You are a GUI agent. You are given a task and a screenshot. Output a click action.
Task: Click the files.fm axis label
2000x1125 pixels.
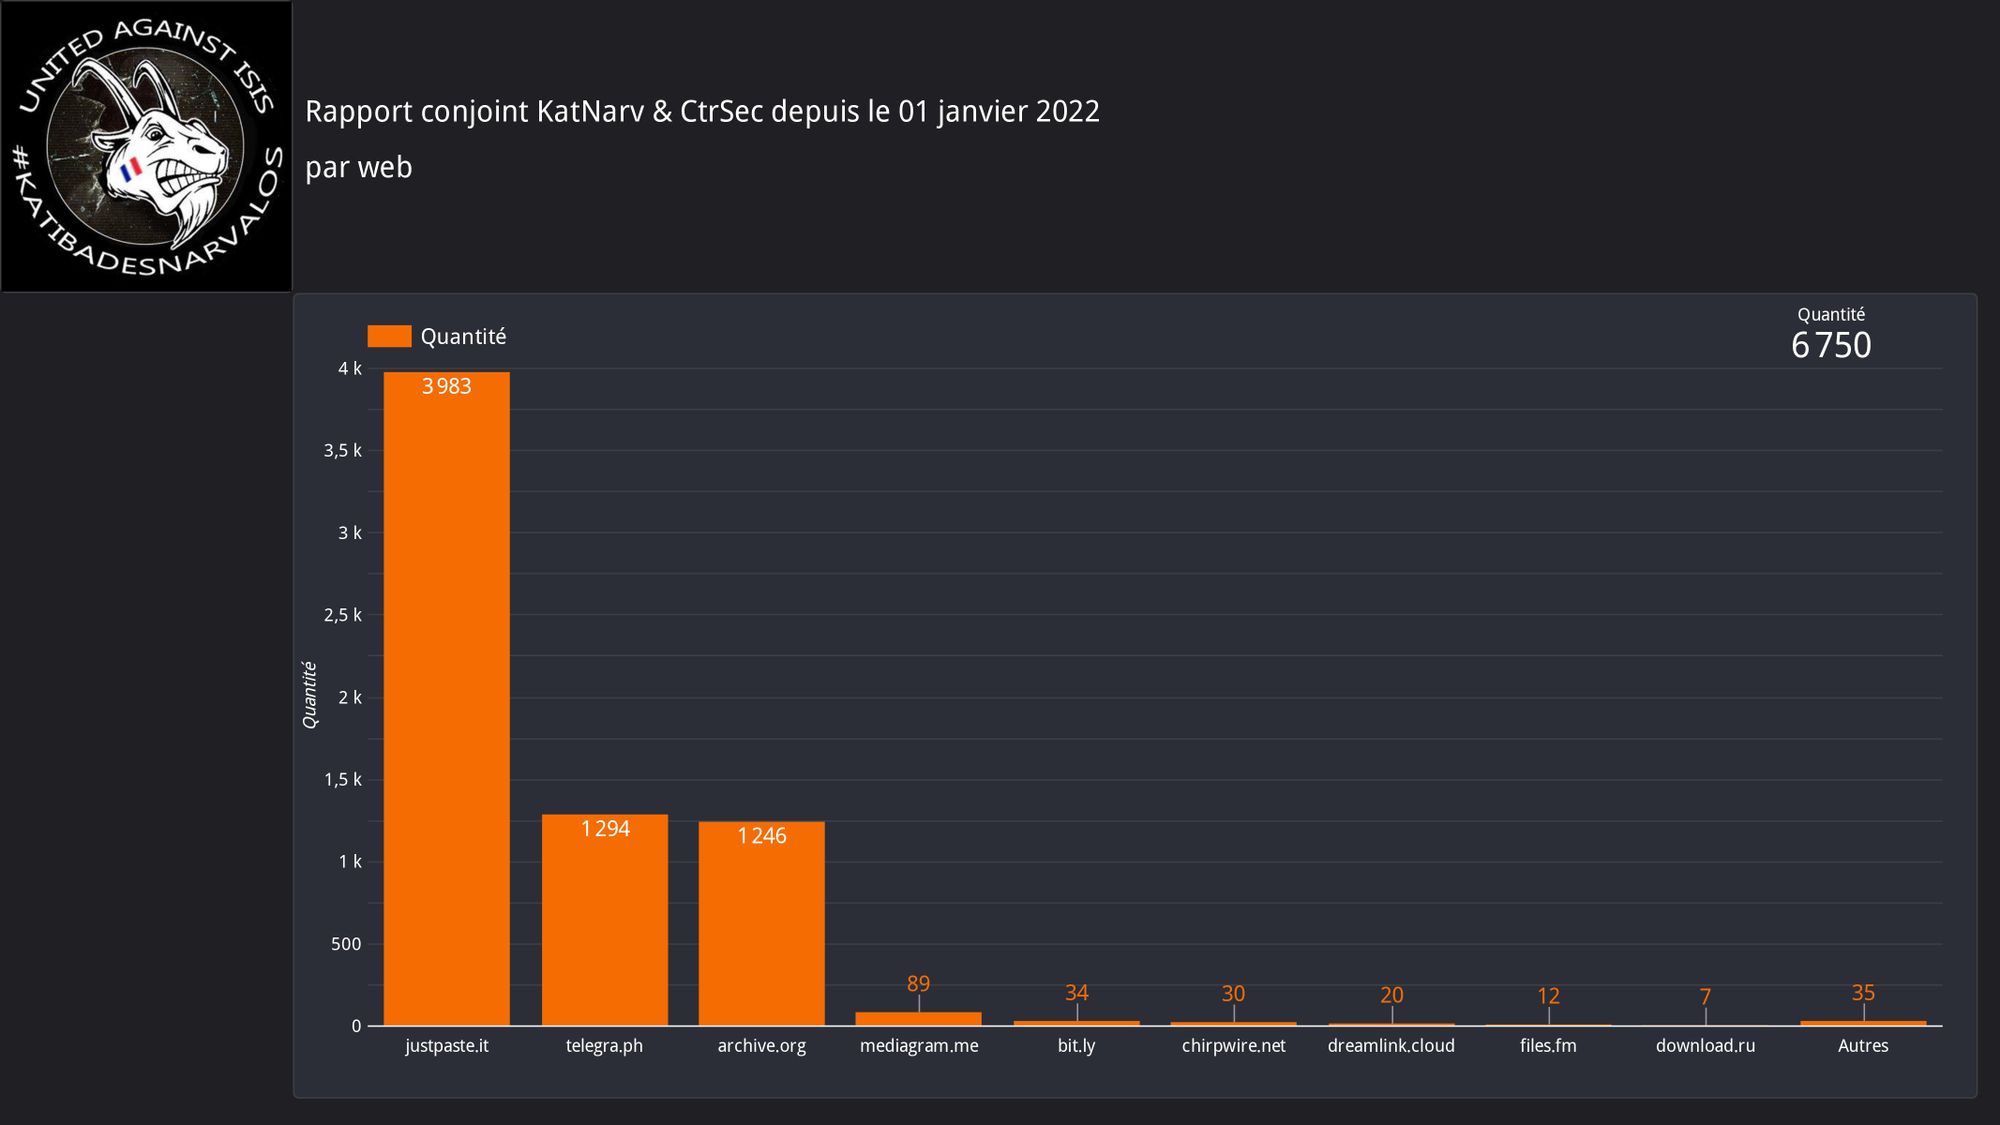tap(1548, 1046)
